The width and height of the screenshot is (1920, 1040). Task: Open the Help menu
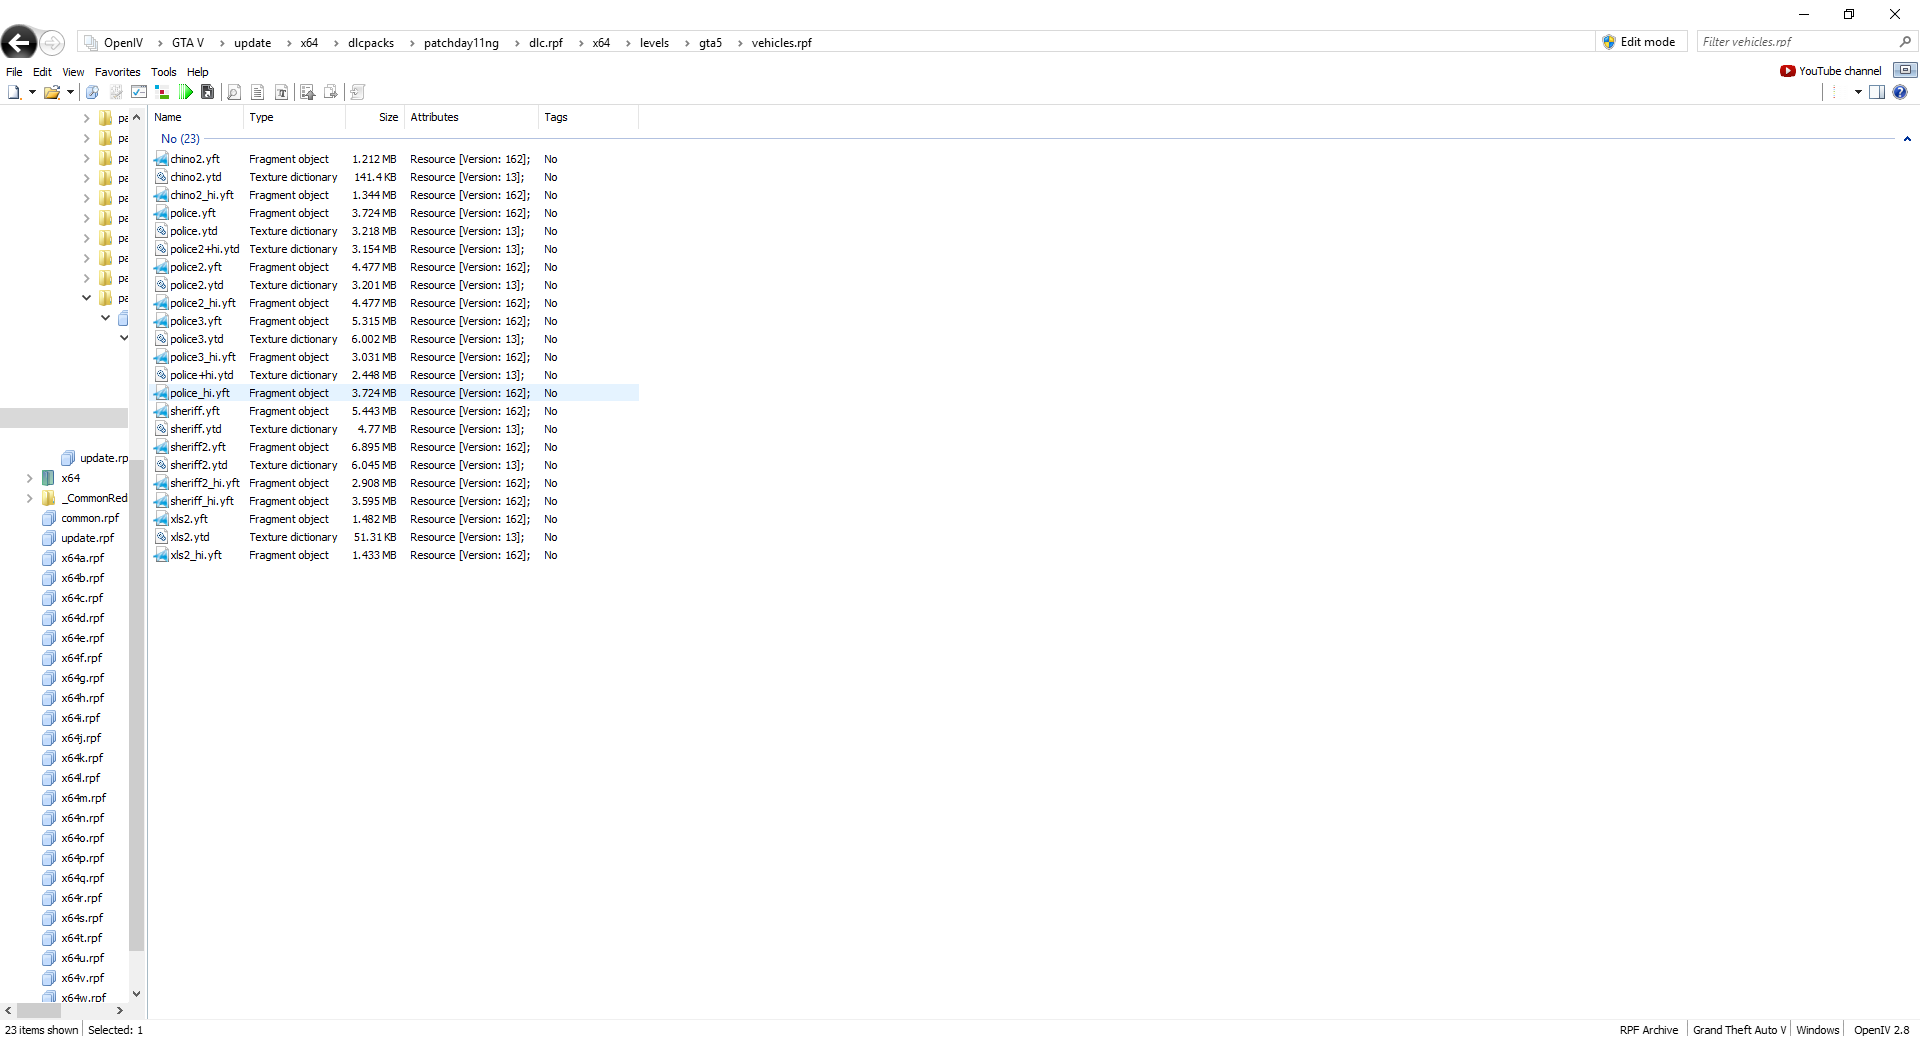tap(197, 72)
